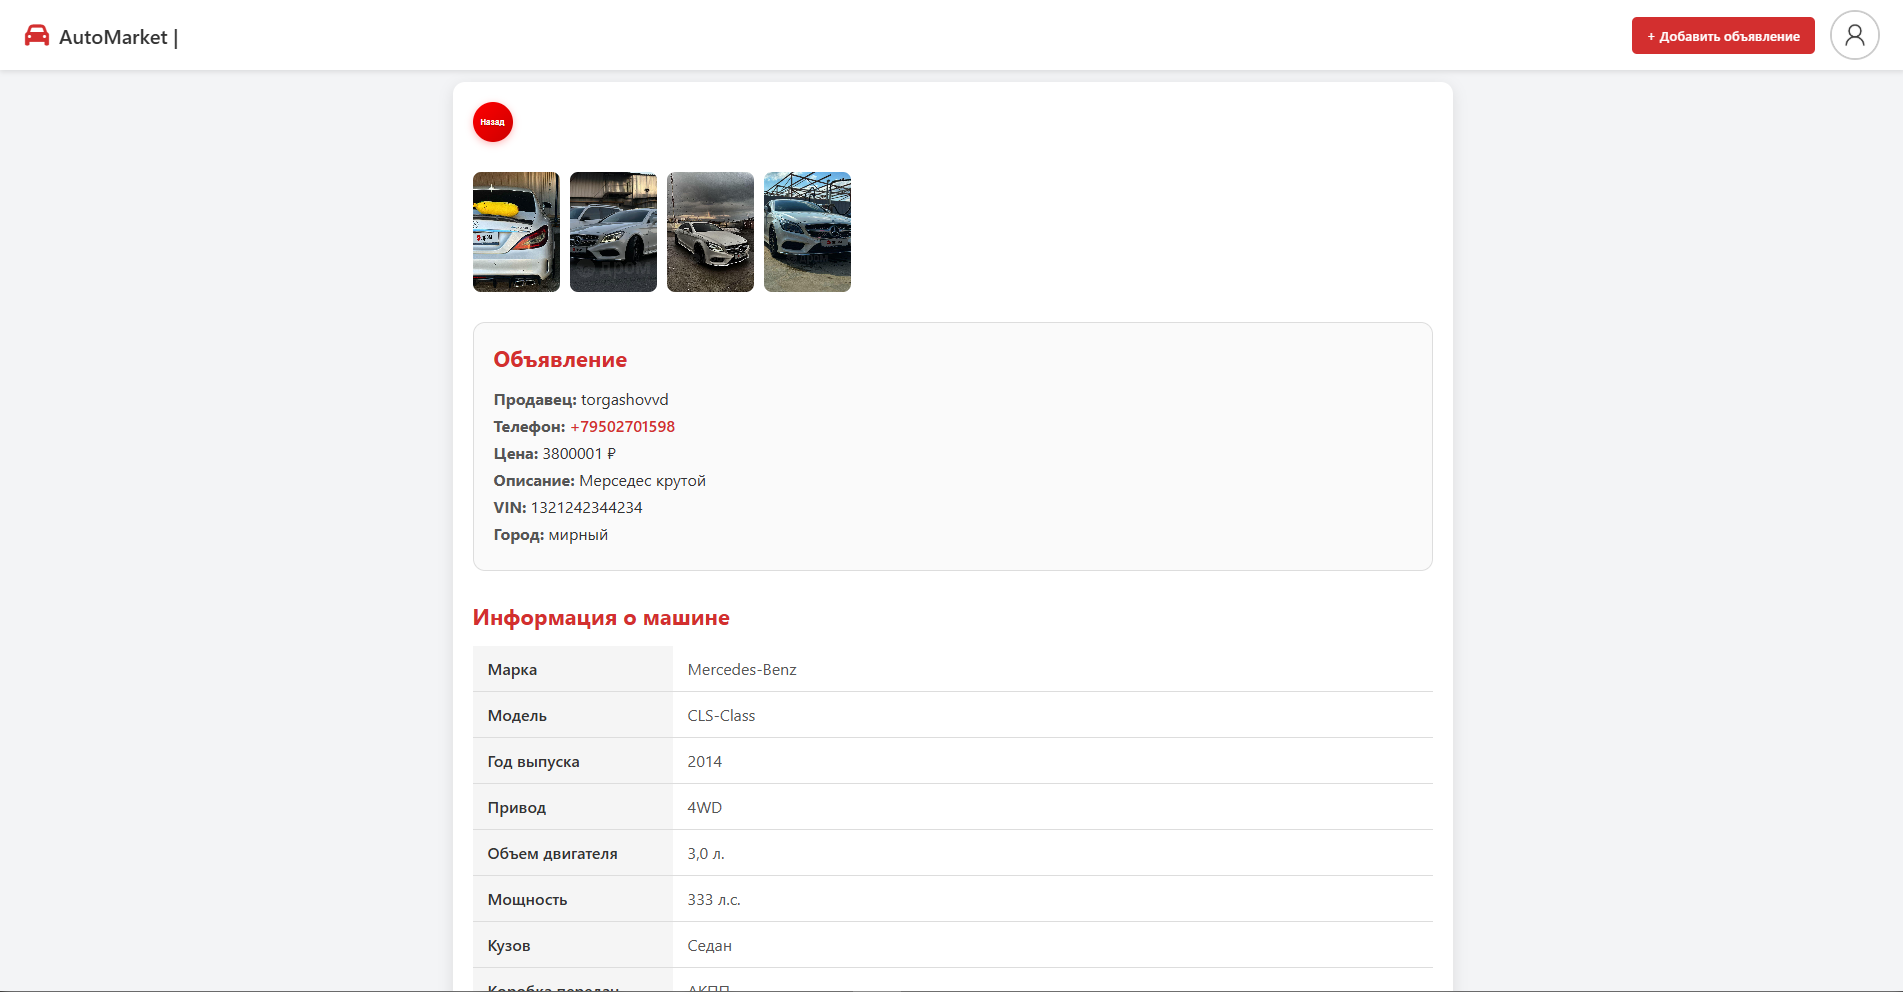Screen dimensions: 1903x992
Task: Open the fourth car photo thumbnail
Action: pos(807,232)
